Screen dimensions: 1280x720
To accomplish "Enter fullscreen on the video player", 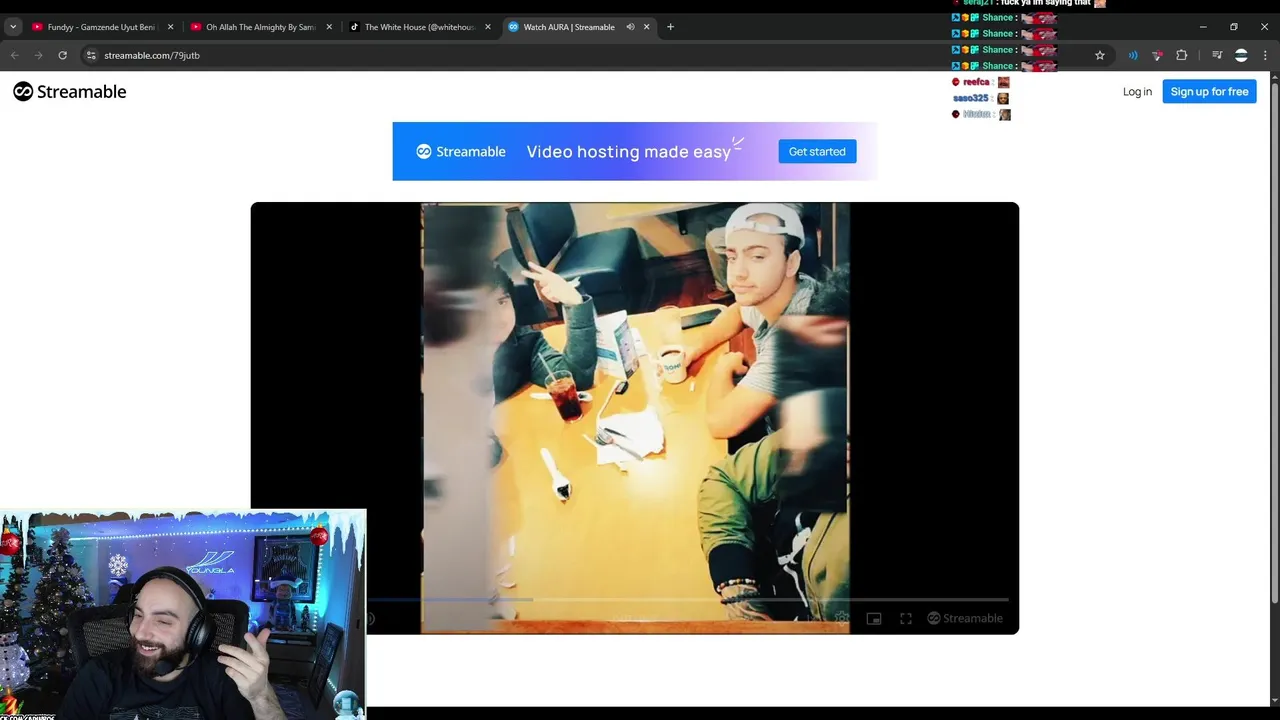I will (x=906, y=618).
